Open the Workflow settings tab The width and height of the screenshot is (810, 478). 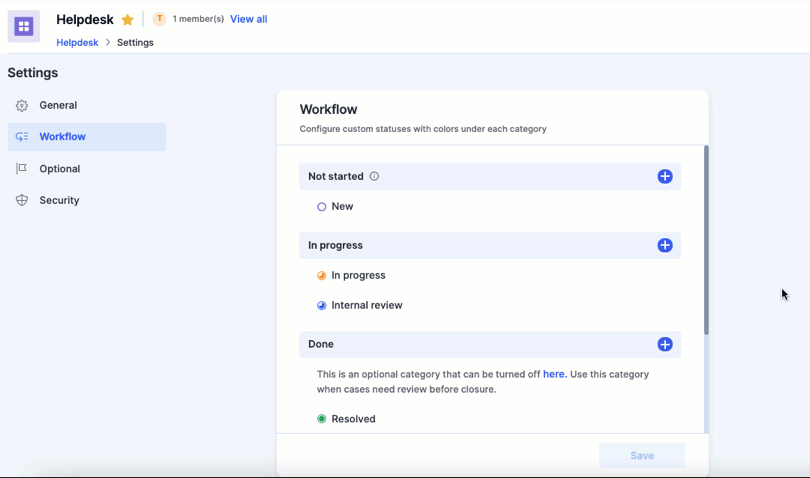87,137
